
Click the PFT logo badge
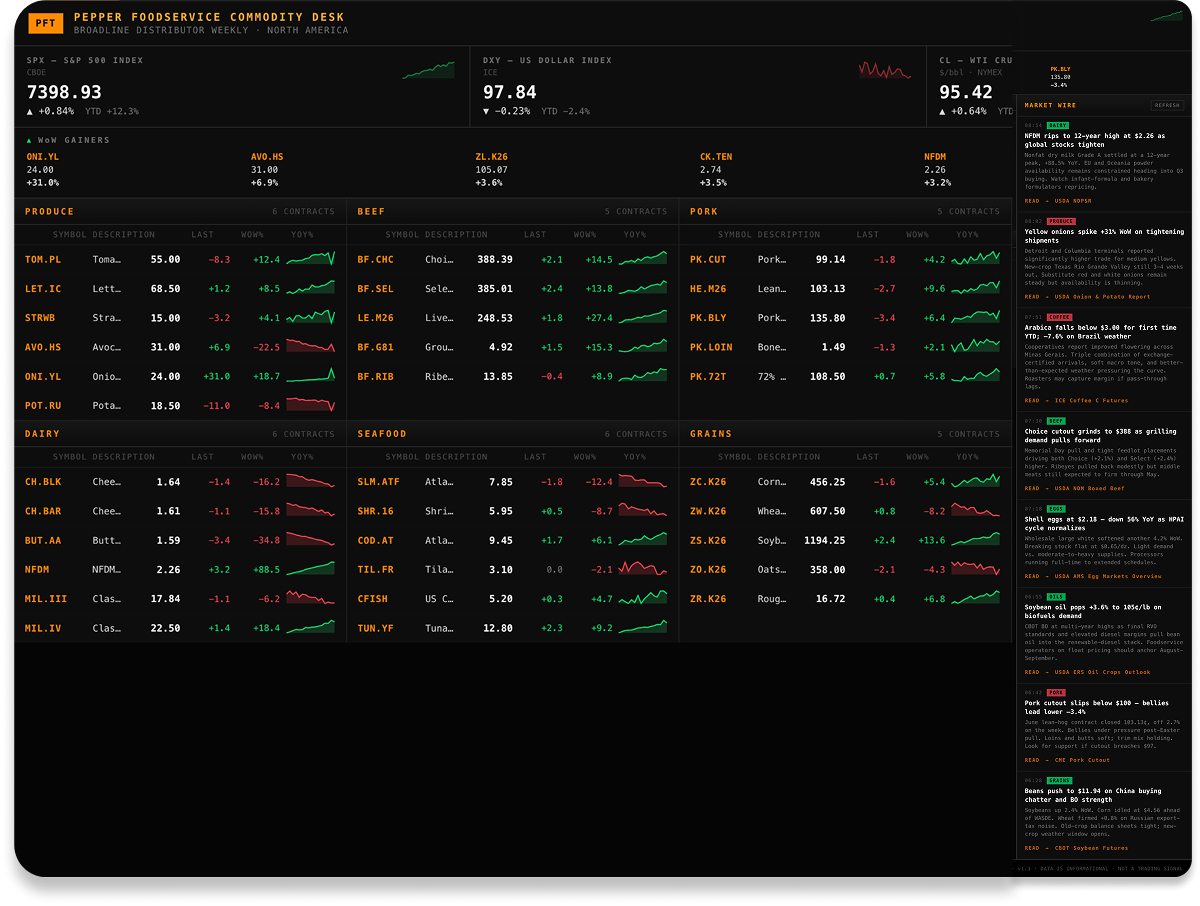click(45, 23)
